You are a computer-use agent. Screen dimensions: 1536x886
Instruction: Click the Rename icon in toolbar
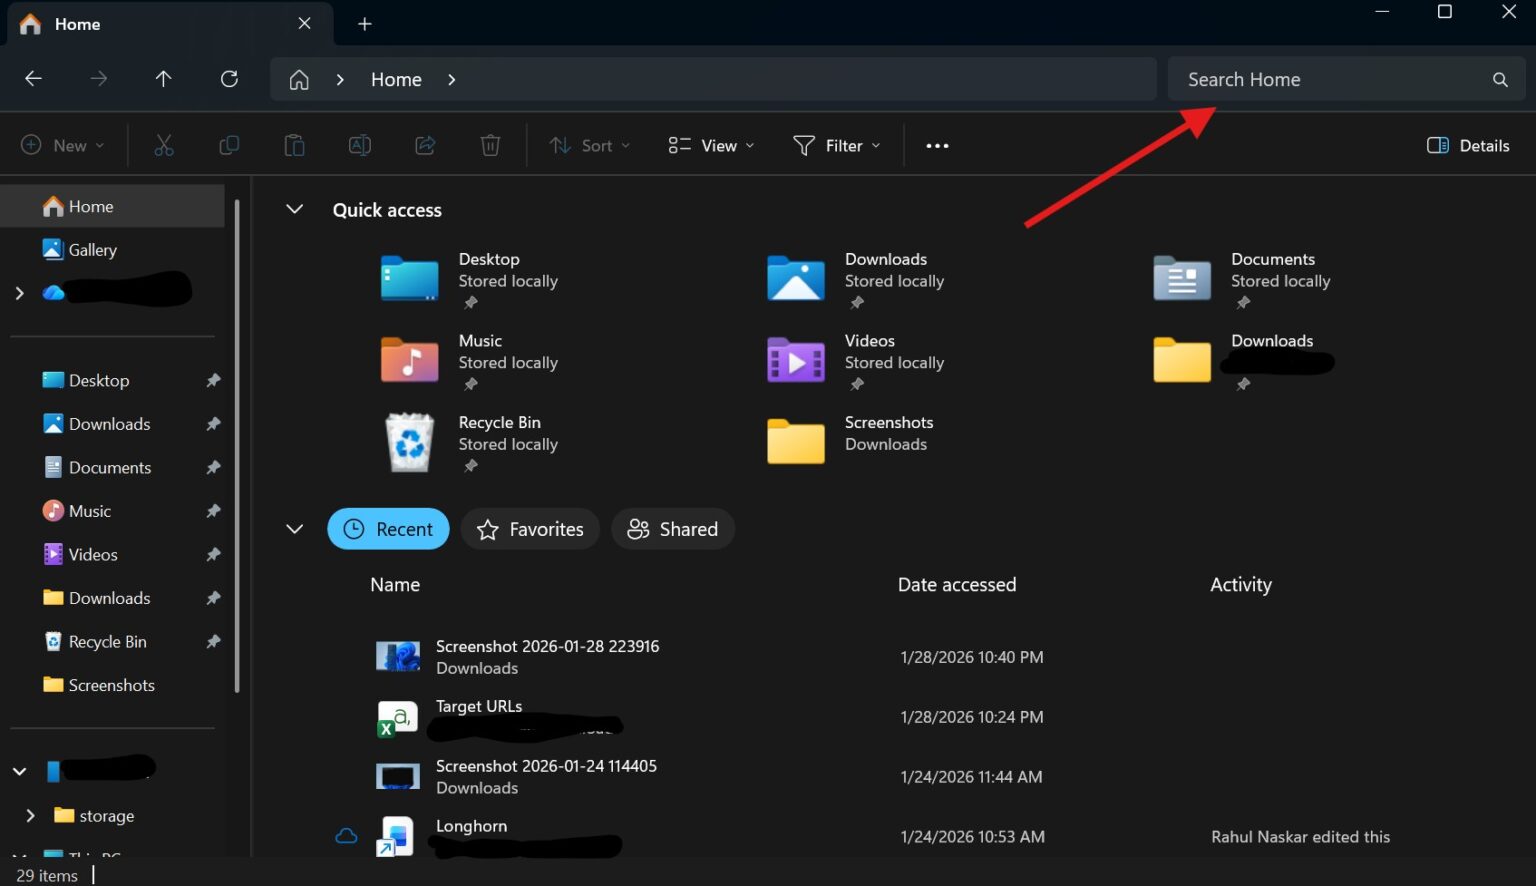(359, 146)
